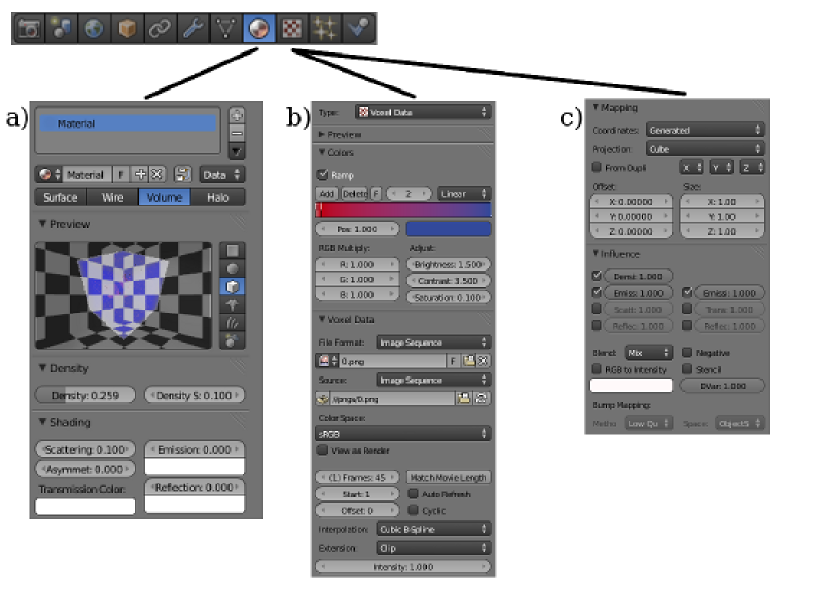Click the Transmission Color white swatch
This screenshot has width=830, height=606.
coord(85,507)
